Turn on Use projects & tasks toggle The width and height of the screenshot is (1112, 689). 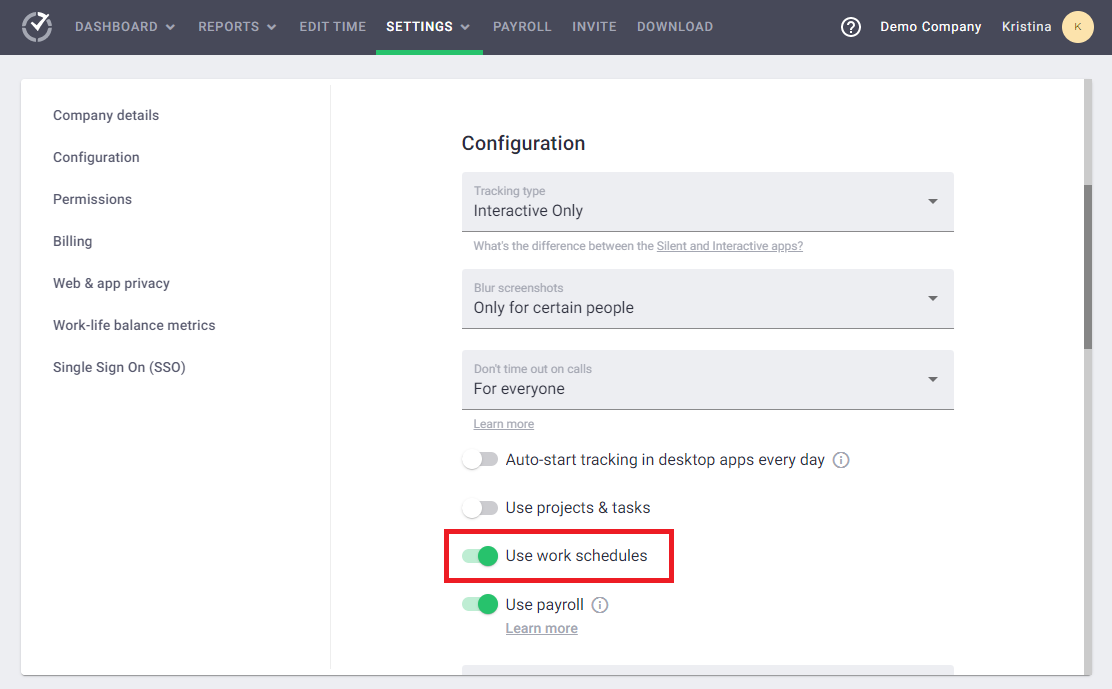click(480, 508)
